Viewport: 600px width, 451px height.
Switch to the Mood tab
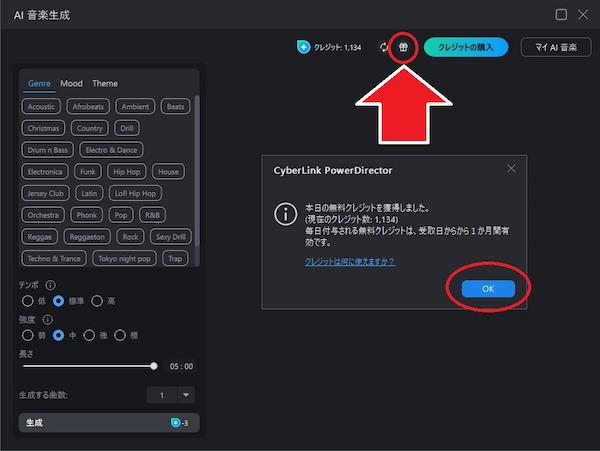click(71, 83)
